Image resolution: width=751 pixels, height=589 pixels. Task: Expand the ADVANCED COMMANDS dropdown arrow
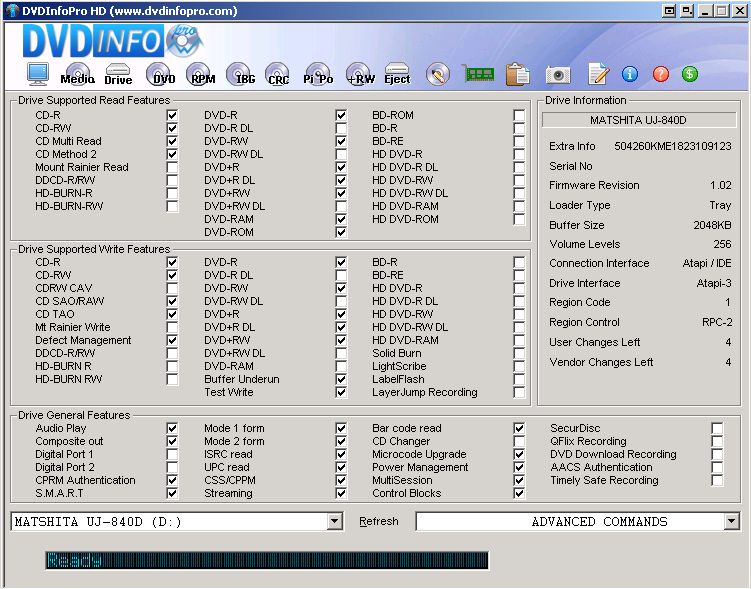click(x=731, y=521)
